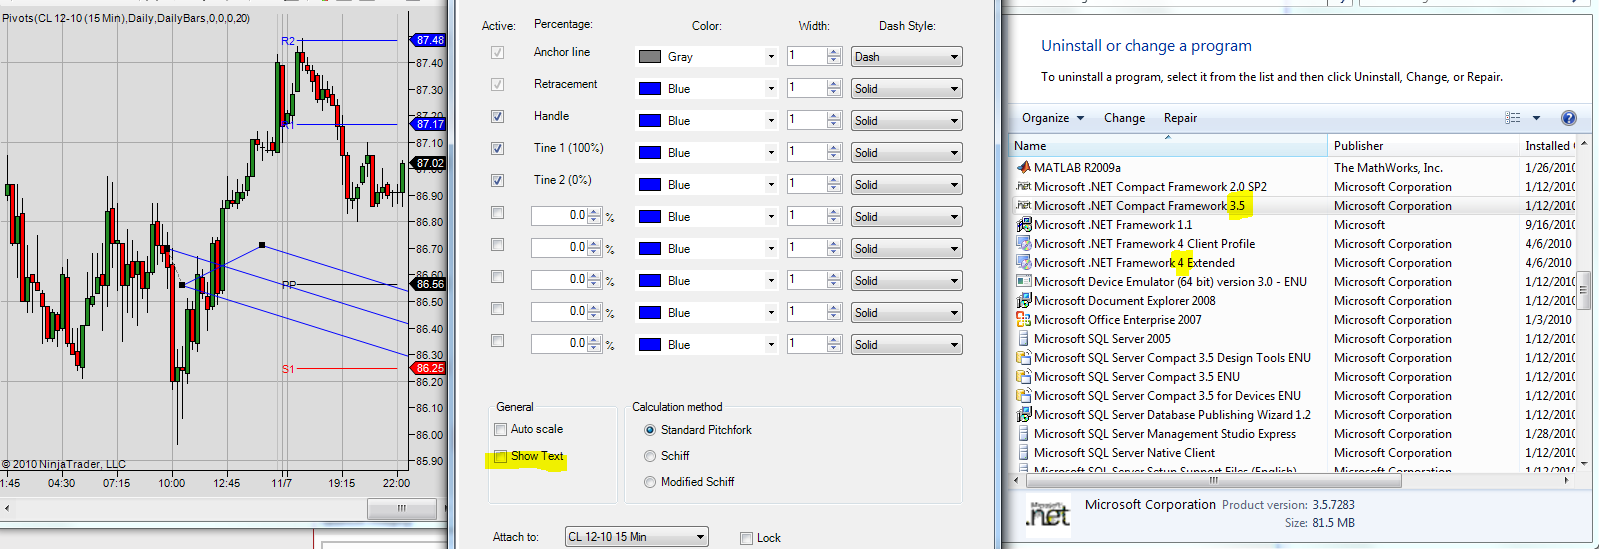Sort by Publisher column header
The image size is (1599, 549).
1423,146
